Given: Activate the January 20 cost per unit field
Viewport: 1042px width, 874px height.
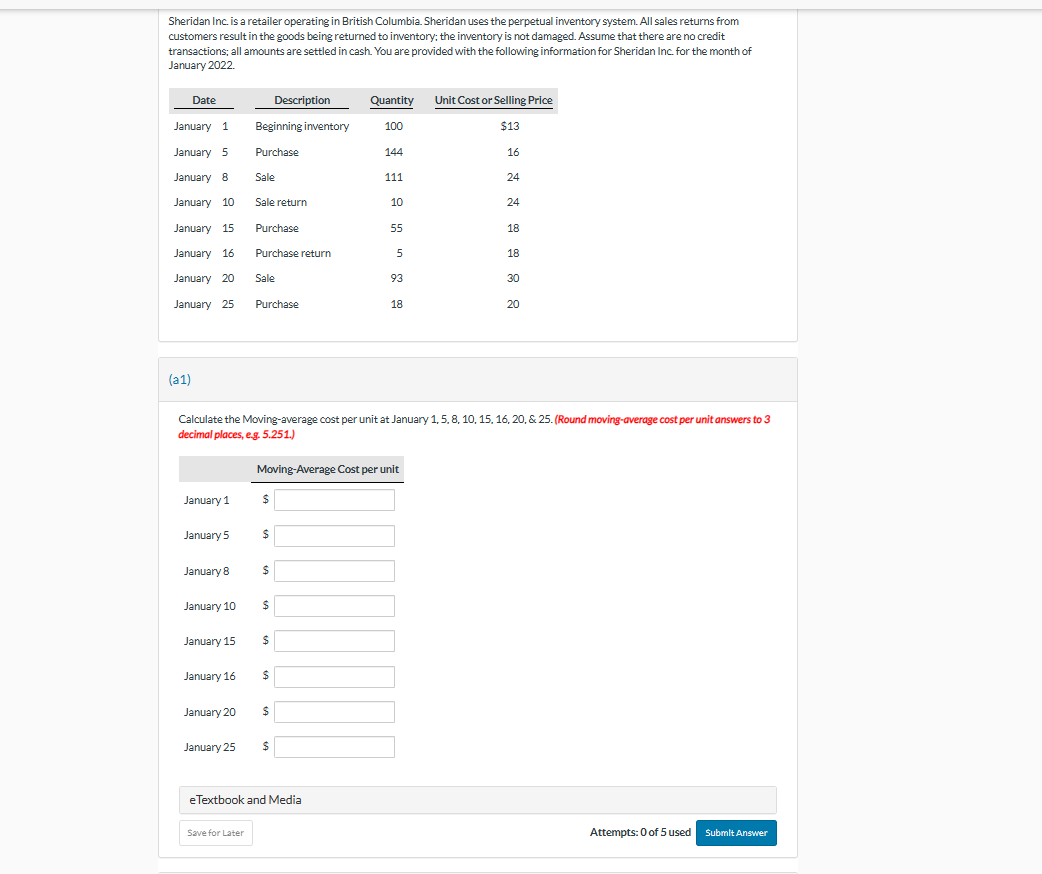Looking at the screenshot, I should 333,711.
